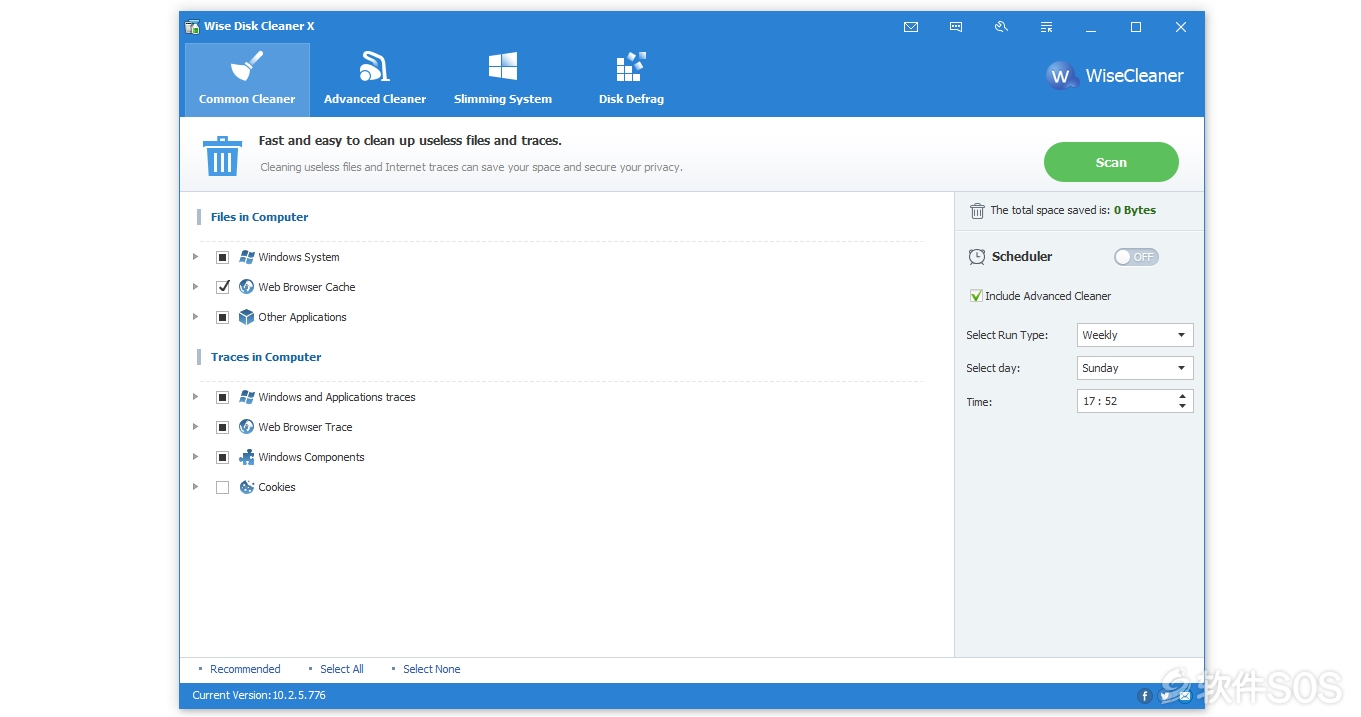The width and height of the screenshot is (1361, 717).
Task: Uncheck the Web Browser Cache checkbox
Action: coord(222,287)
